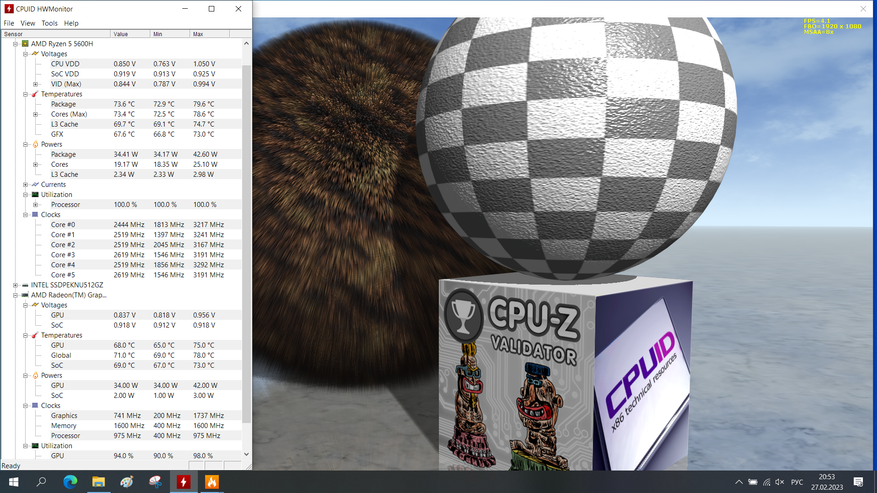Expand the Cores (Max) temperatures row
877x493 pixels.
click(36, 114)
